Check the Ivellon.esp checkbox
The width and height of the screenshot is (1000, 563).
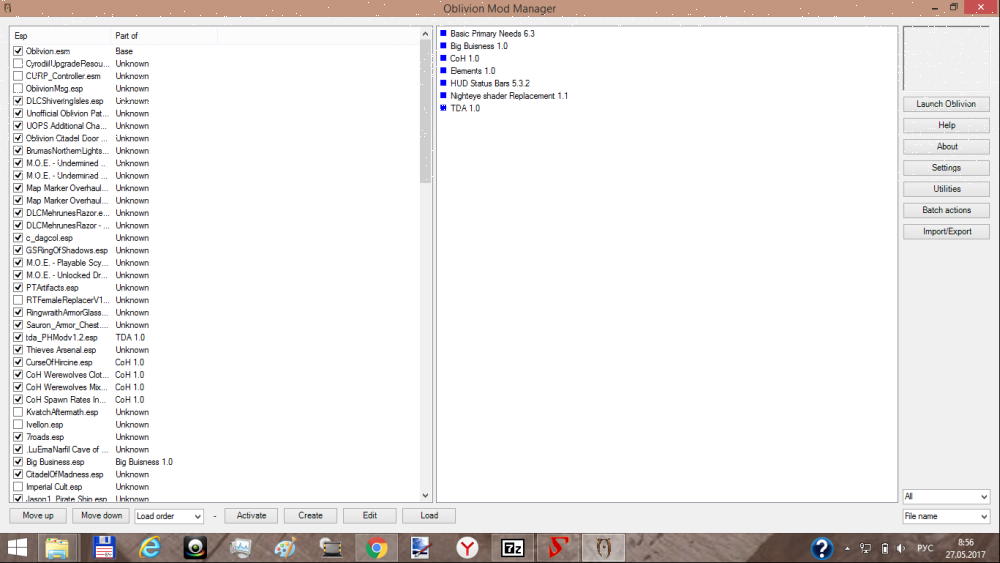click(x=18, y=425)
